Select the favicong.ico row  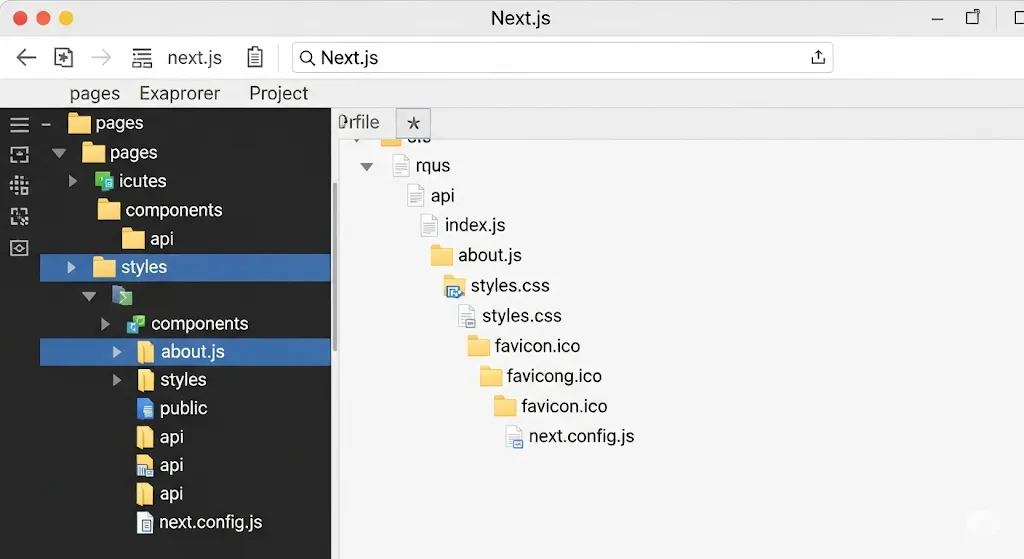(541, 376)
